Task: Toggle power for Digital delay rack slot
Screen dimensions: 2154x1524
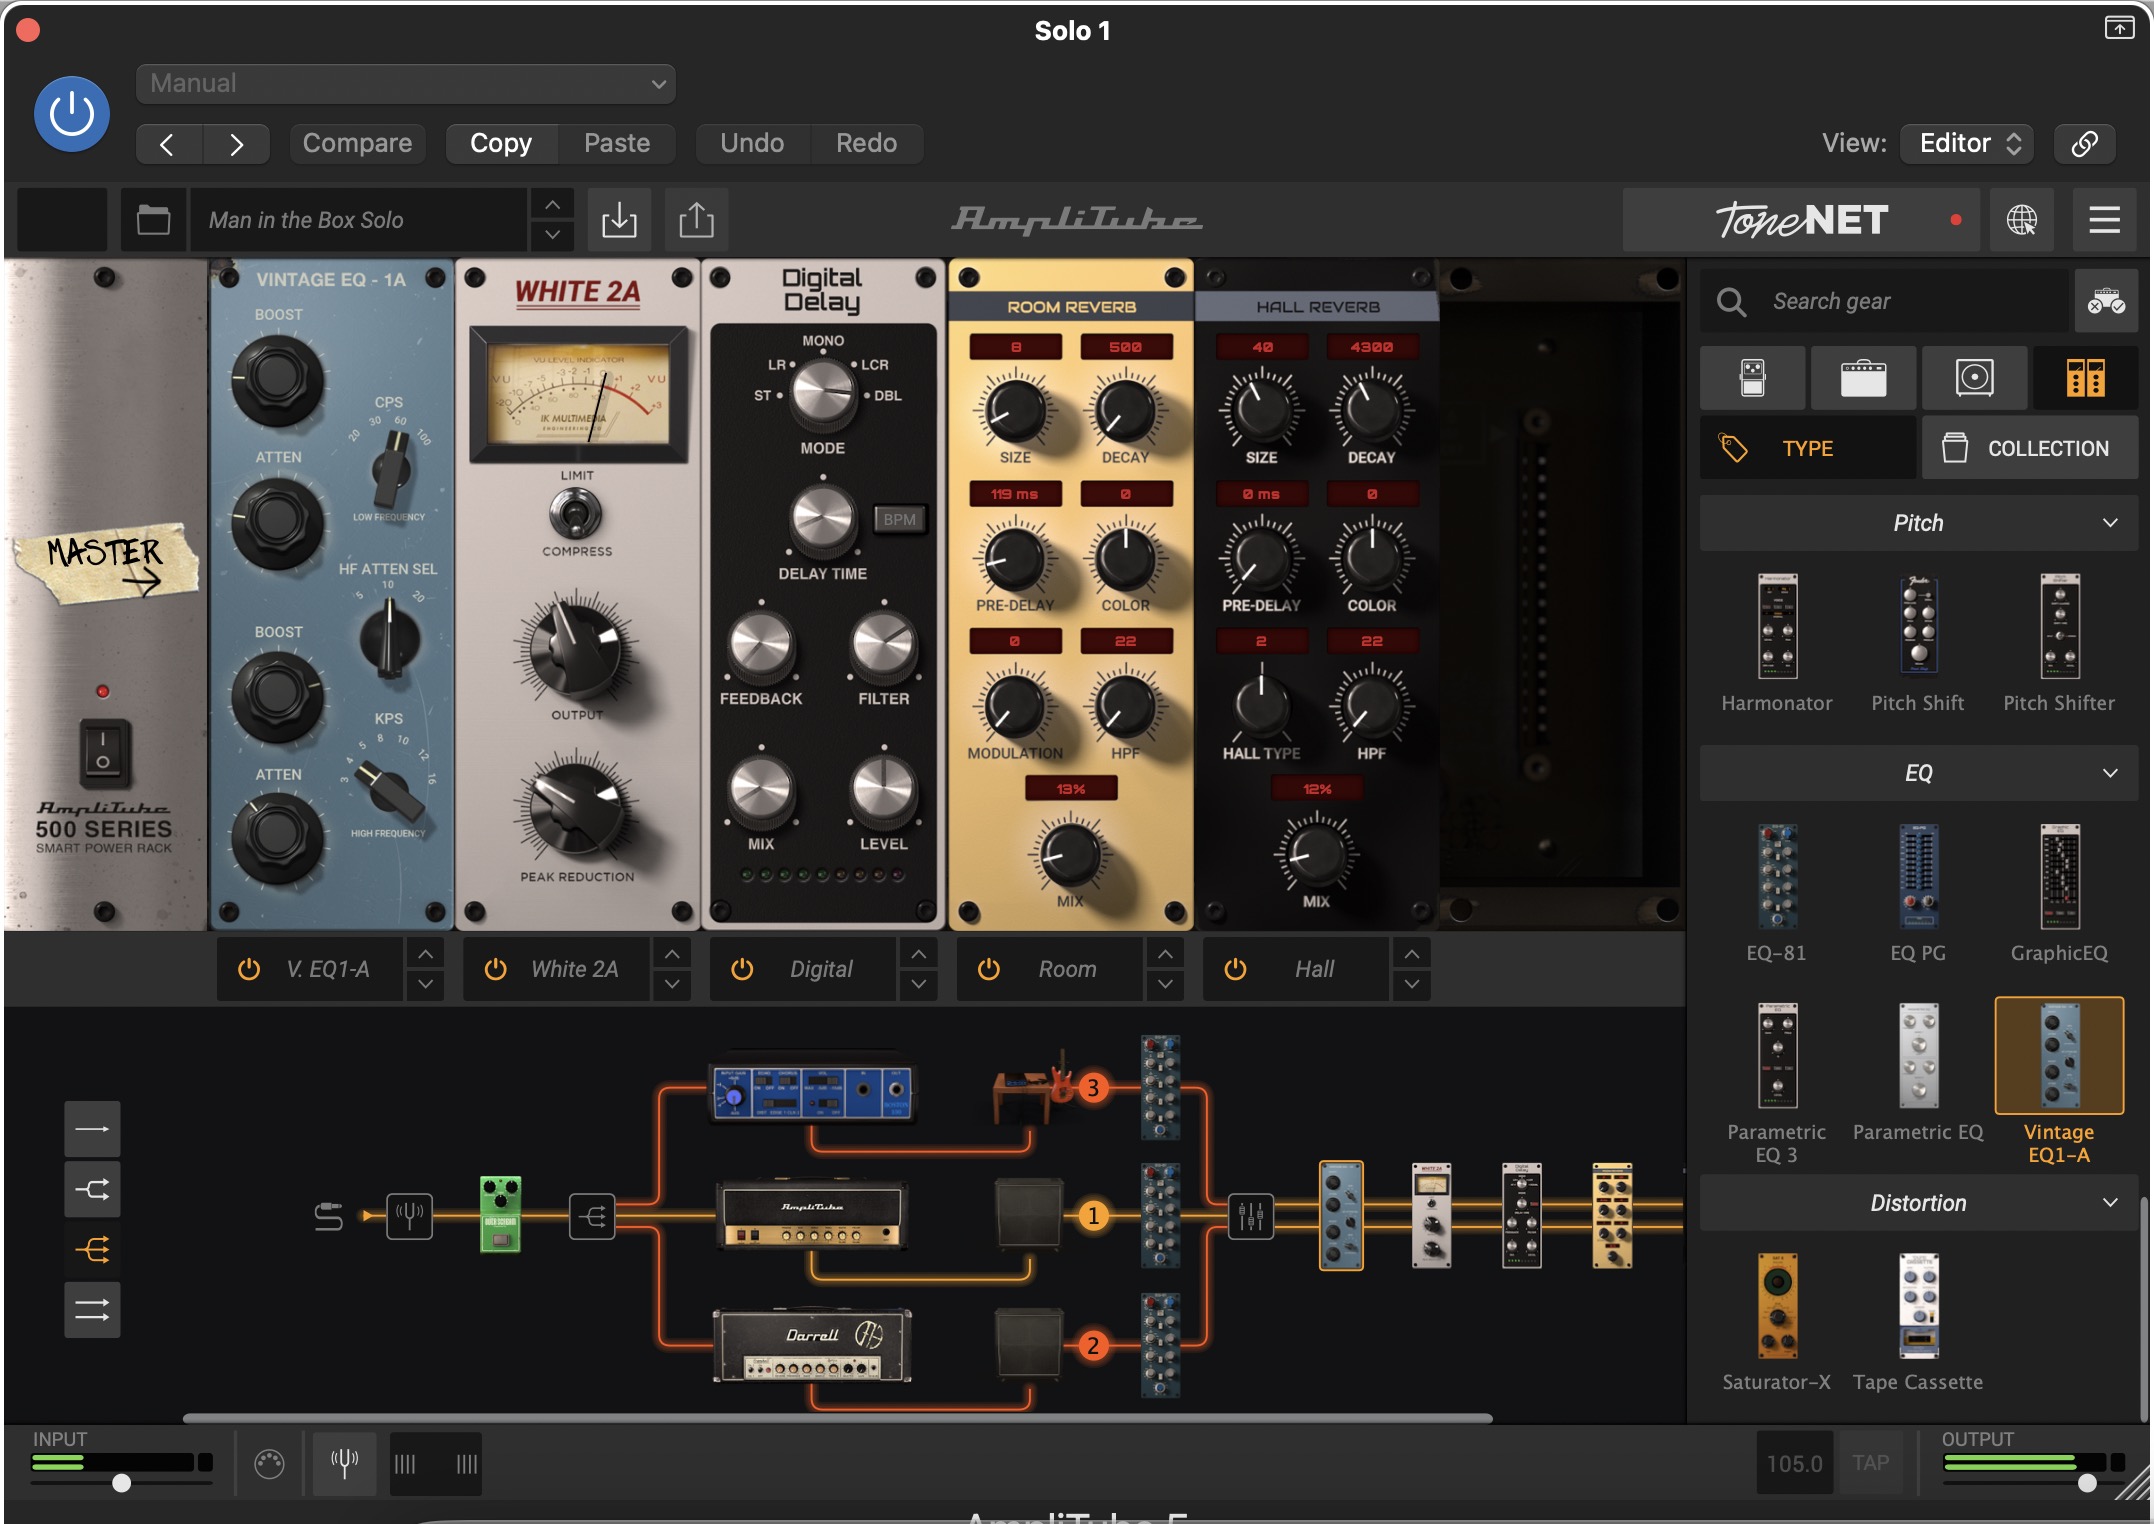Action: (x=742, y=969)
